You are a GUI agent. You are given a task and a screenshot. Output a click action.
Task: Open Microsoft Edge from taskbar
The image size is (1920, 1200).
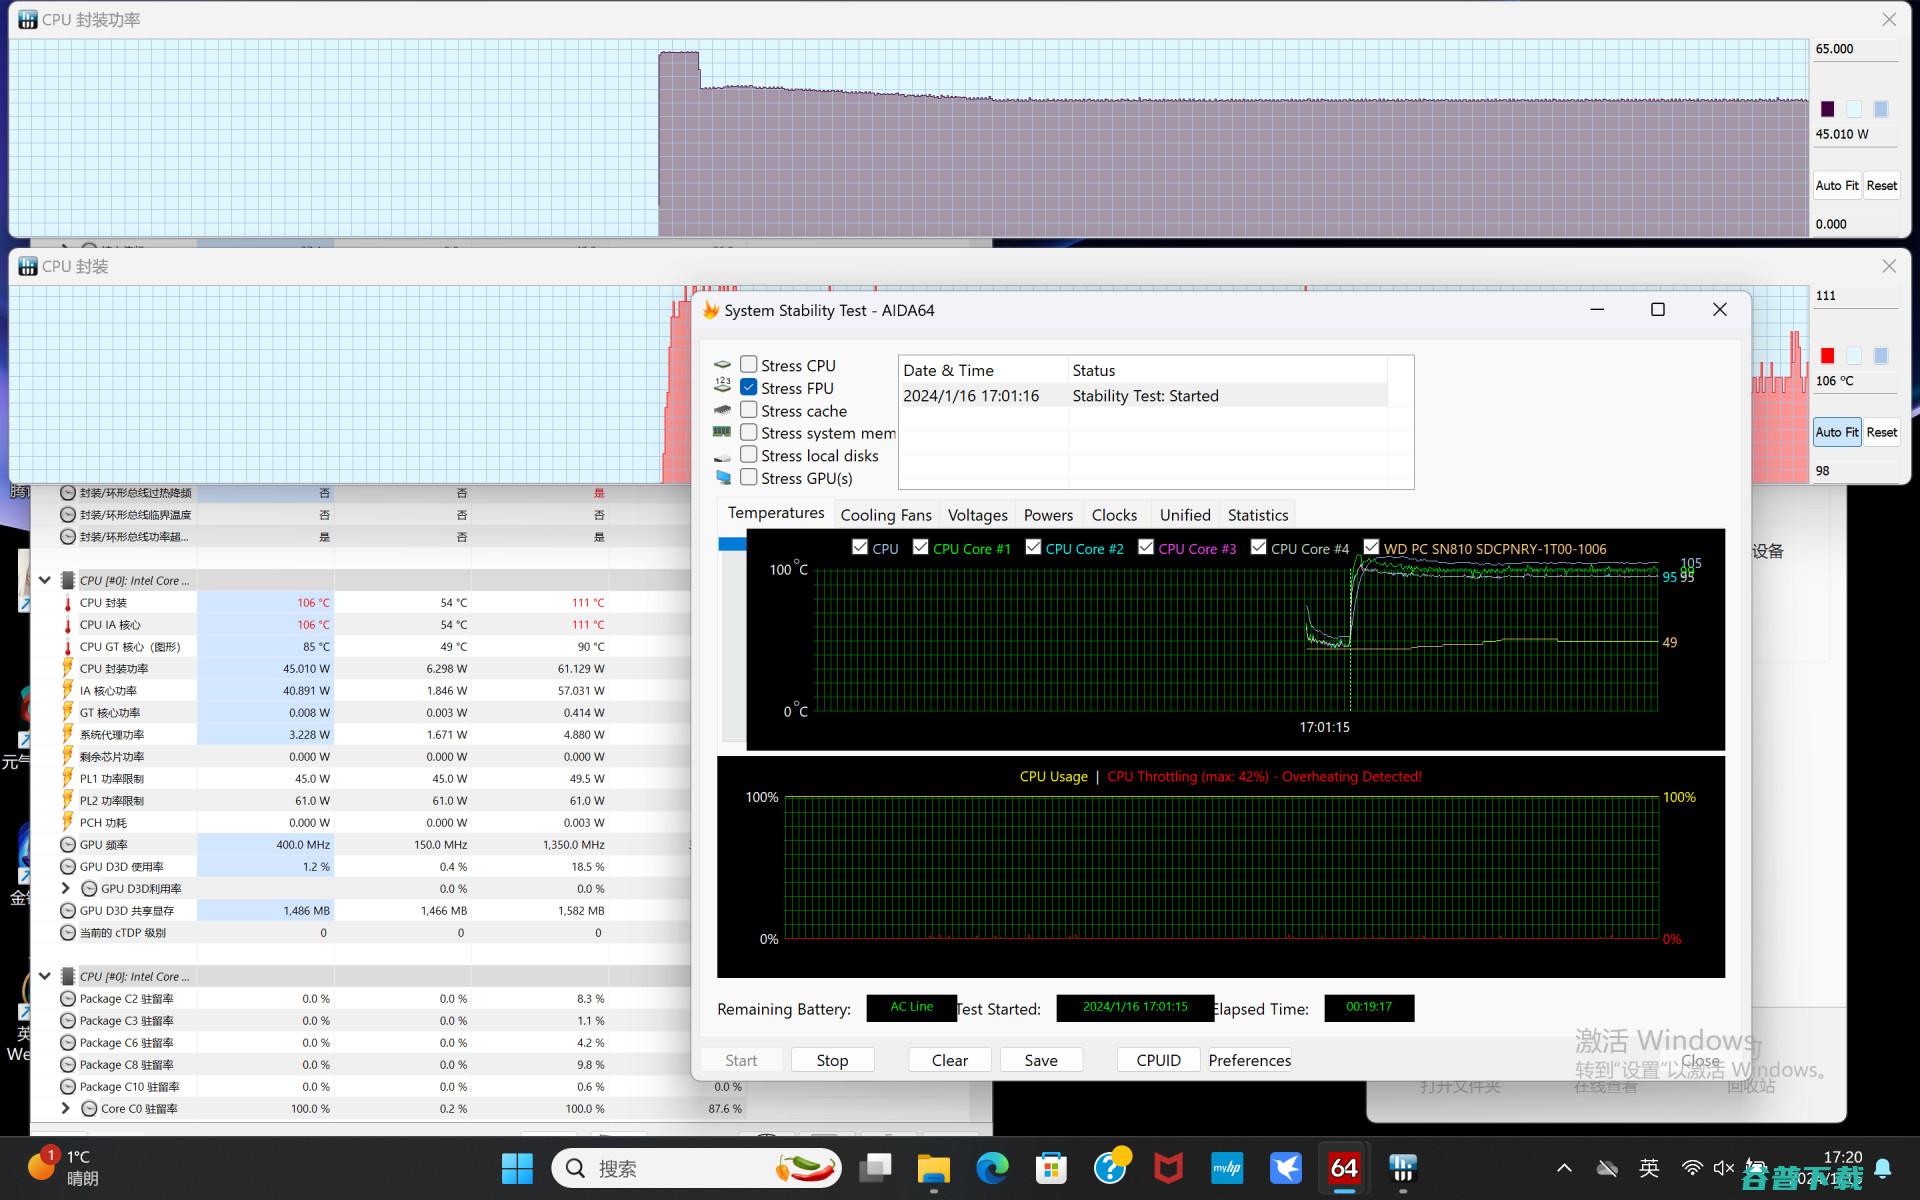pyautogui.click(x=992, y=1168)
